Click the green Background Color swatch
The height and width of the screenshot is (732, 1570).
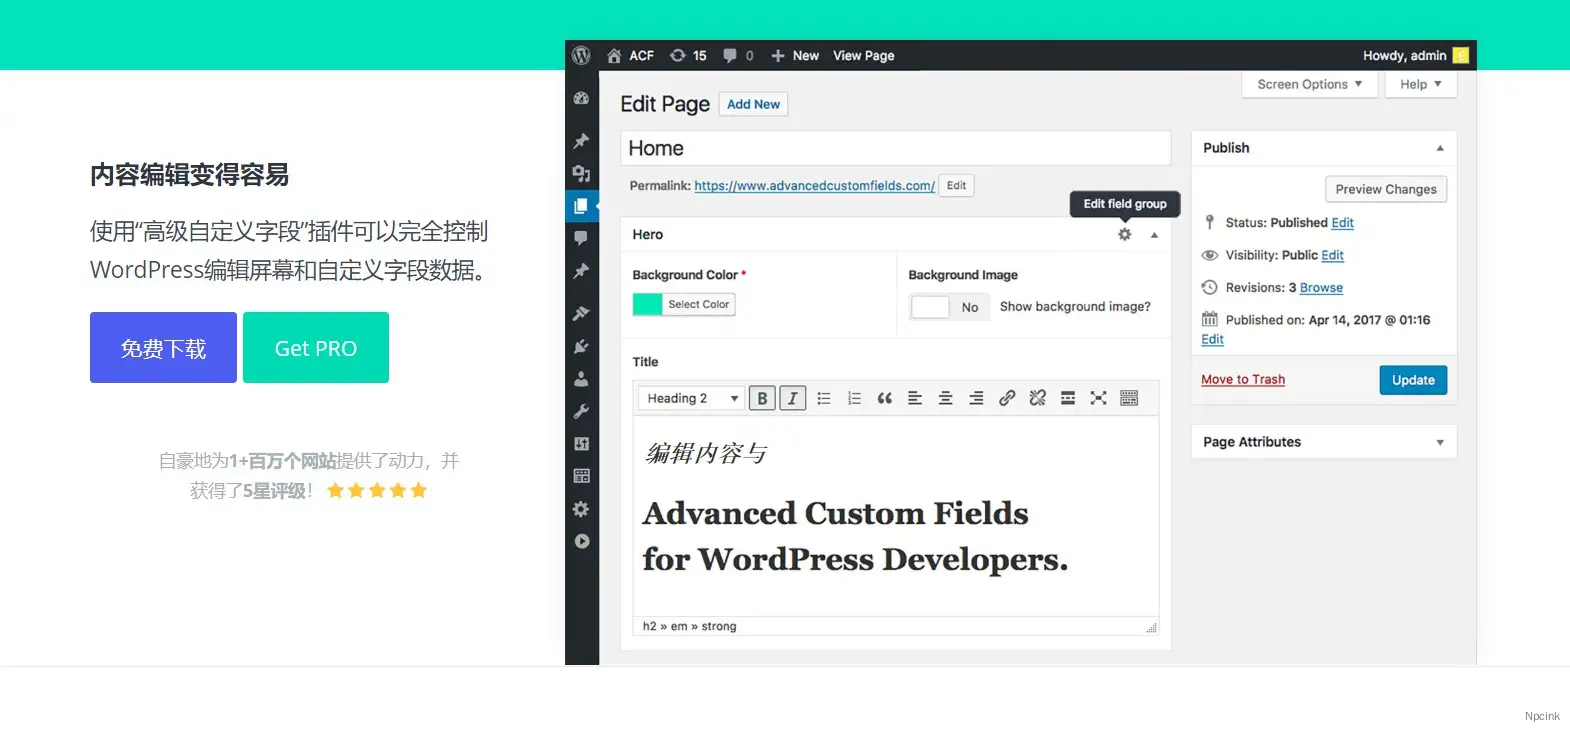(648, 304)
